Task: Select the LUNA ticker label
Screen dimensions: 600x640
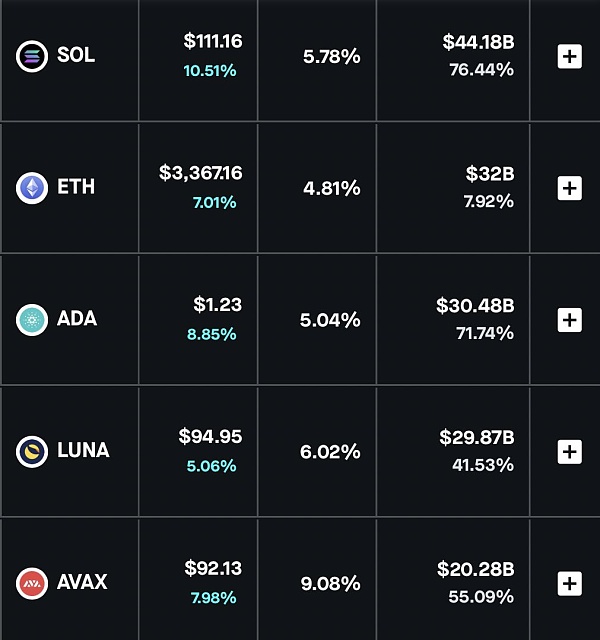Action: coord(83,451)
